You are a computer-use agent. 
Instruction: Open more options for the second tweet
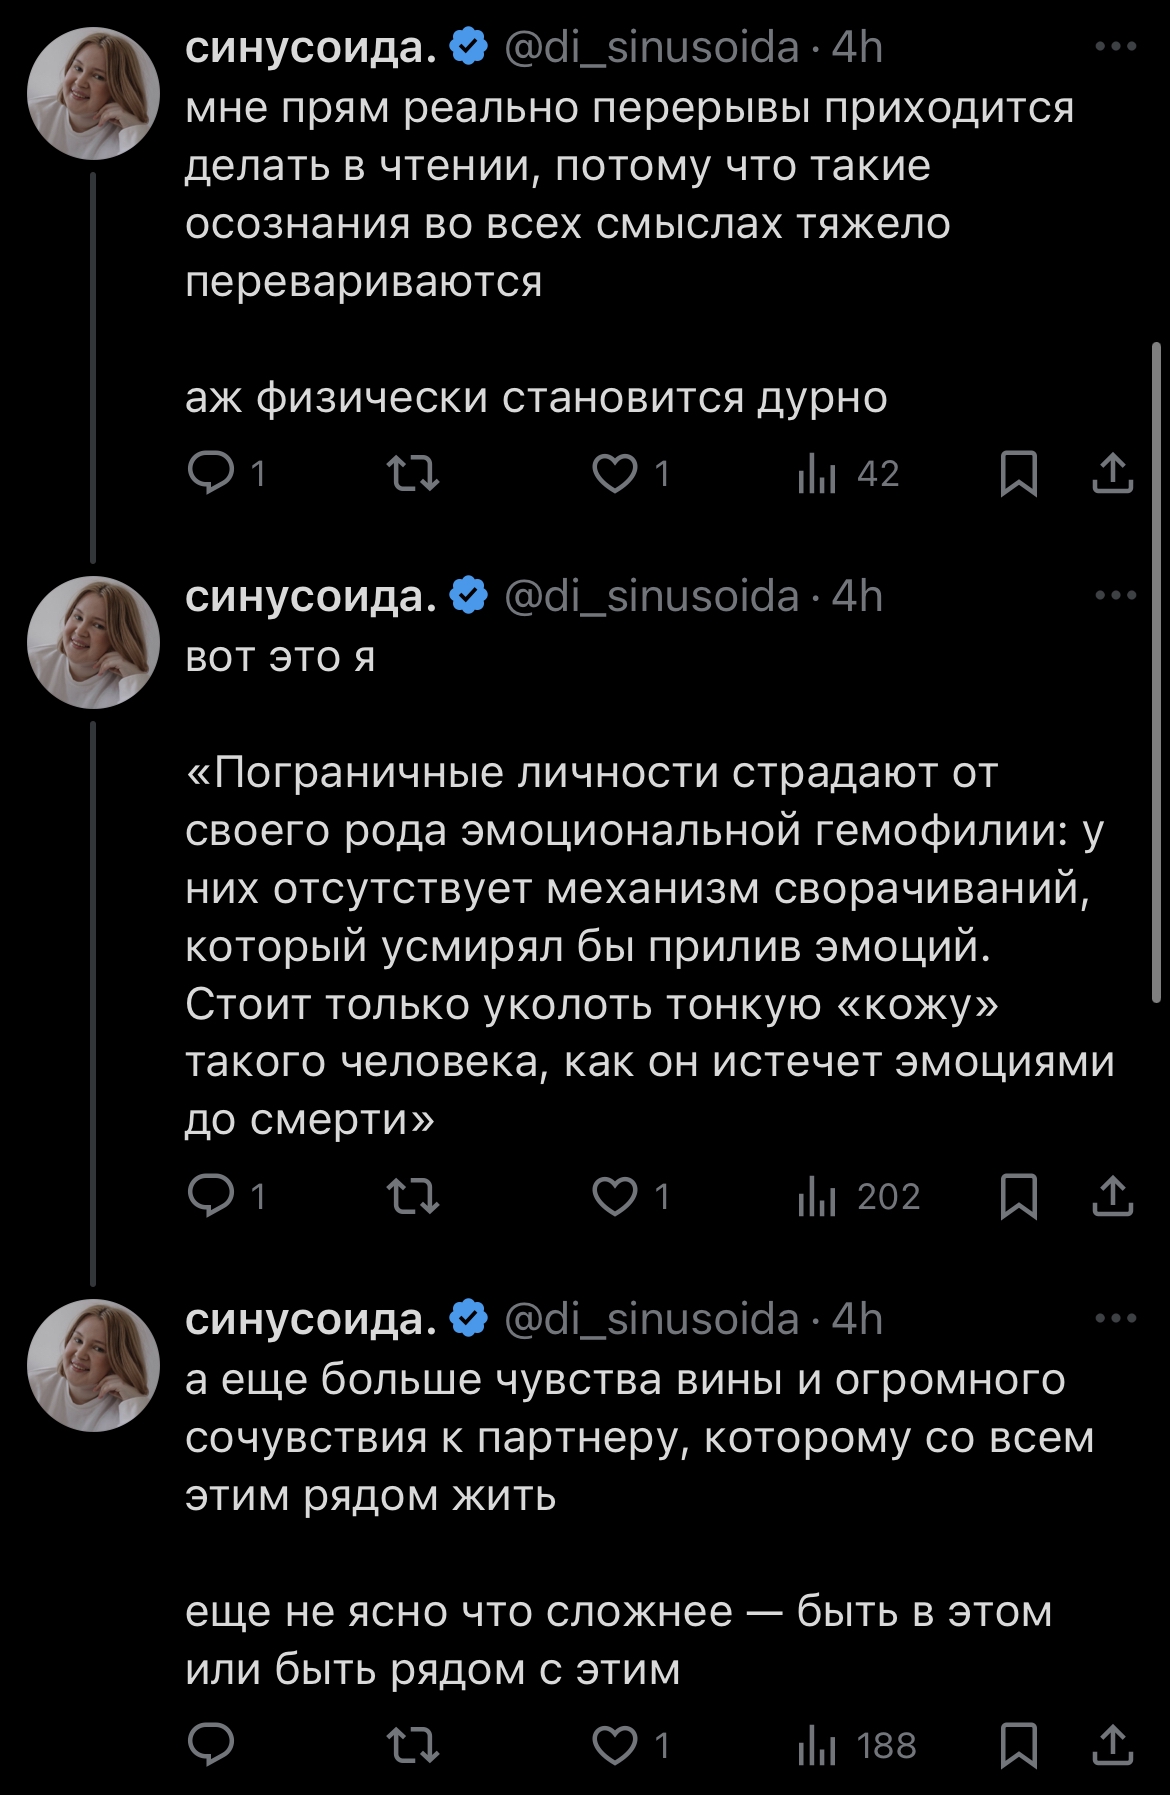[x=1116, y=596]
